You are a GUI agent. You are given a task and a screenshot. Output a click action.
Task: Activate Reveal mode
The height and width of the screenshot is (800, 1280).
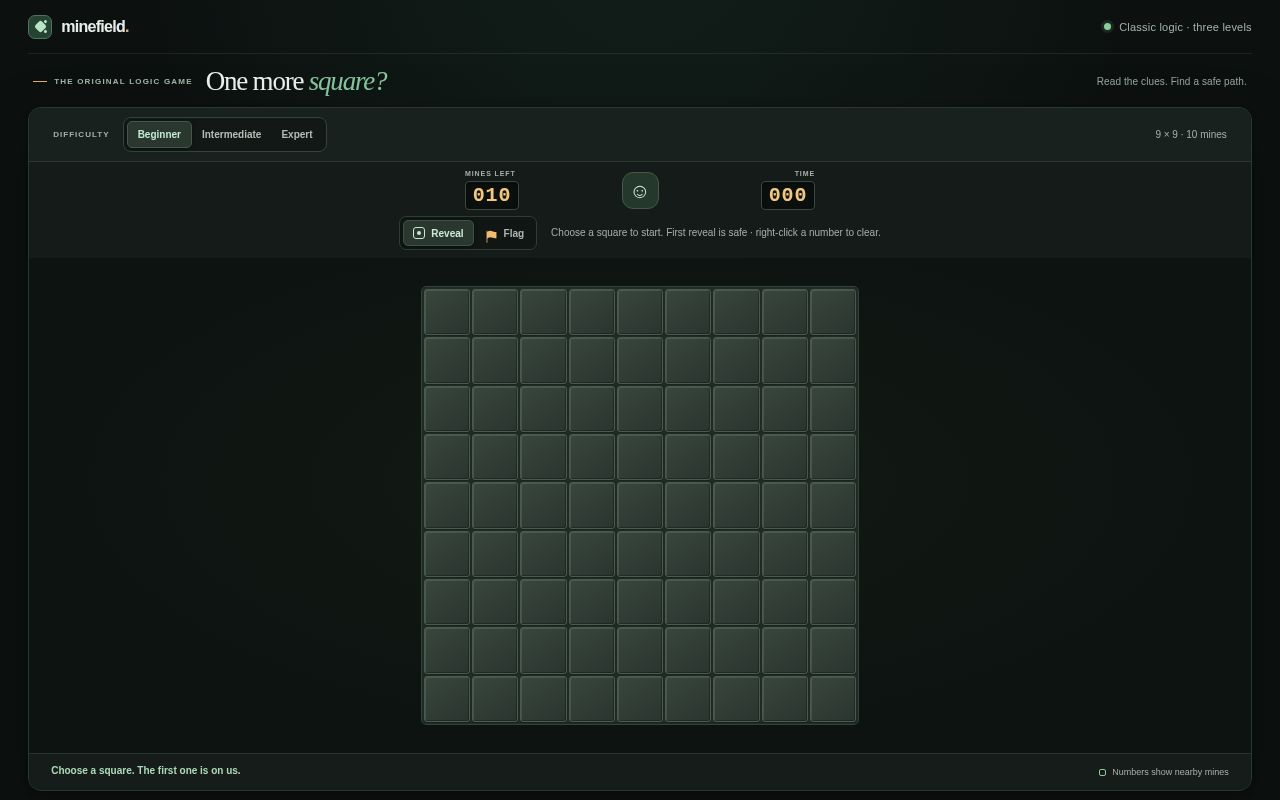(x=438, y=233)
